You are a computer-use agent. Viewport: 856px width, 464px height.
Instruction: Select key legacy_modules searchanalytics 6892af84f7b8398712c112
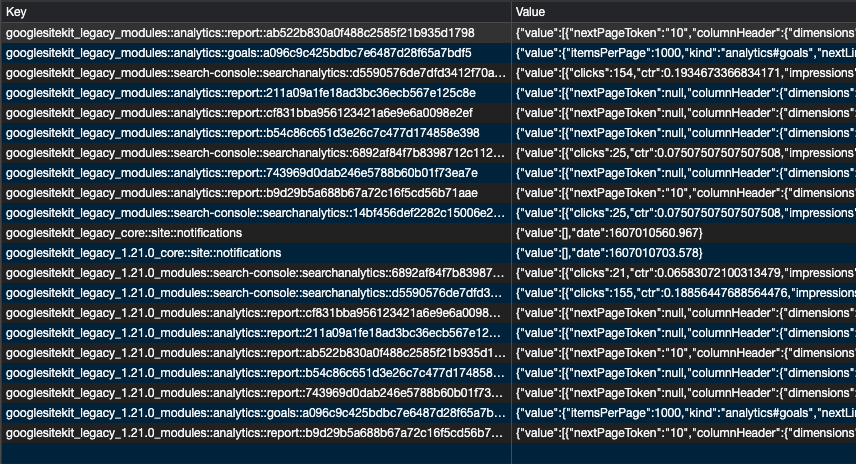255,153
